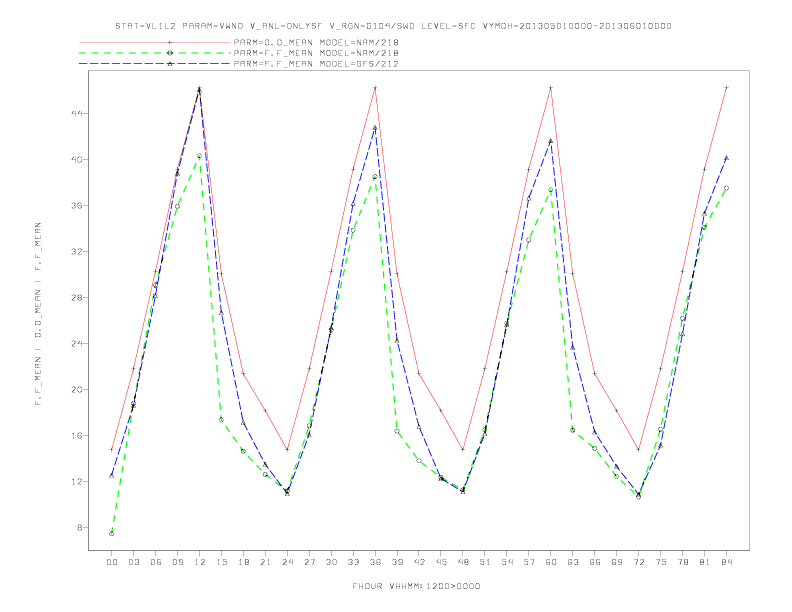Click the red solid legend line sample
Viewport: 792px width, 612px height.
click(x=155, y=42)
